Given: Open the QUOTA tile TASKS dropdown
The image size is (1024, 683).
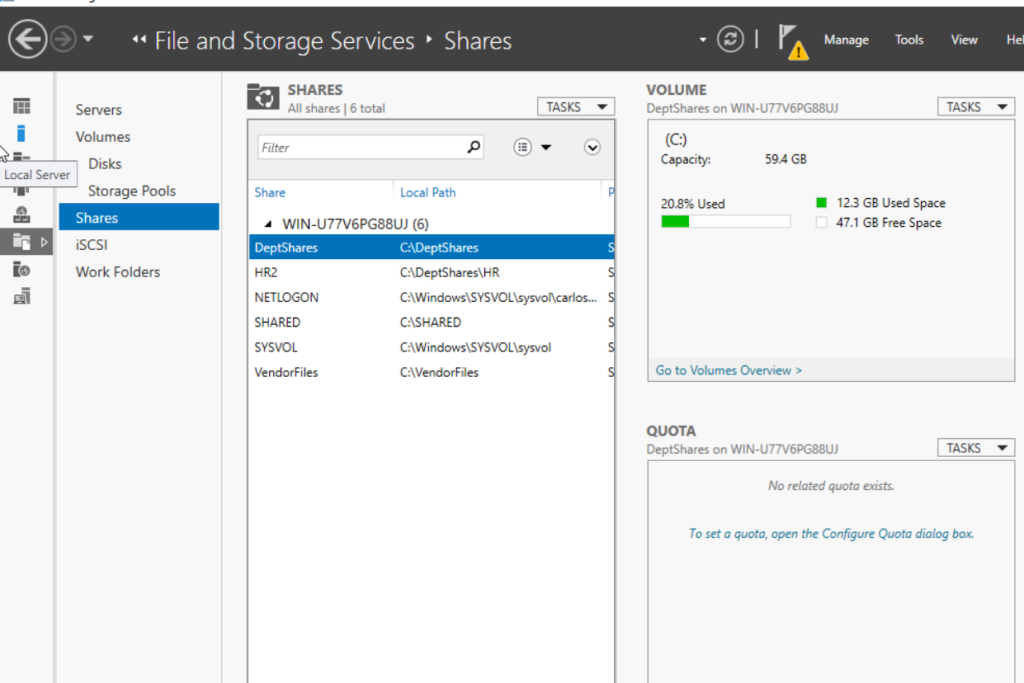Looking at the screenshot, I should coord(975,448).
